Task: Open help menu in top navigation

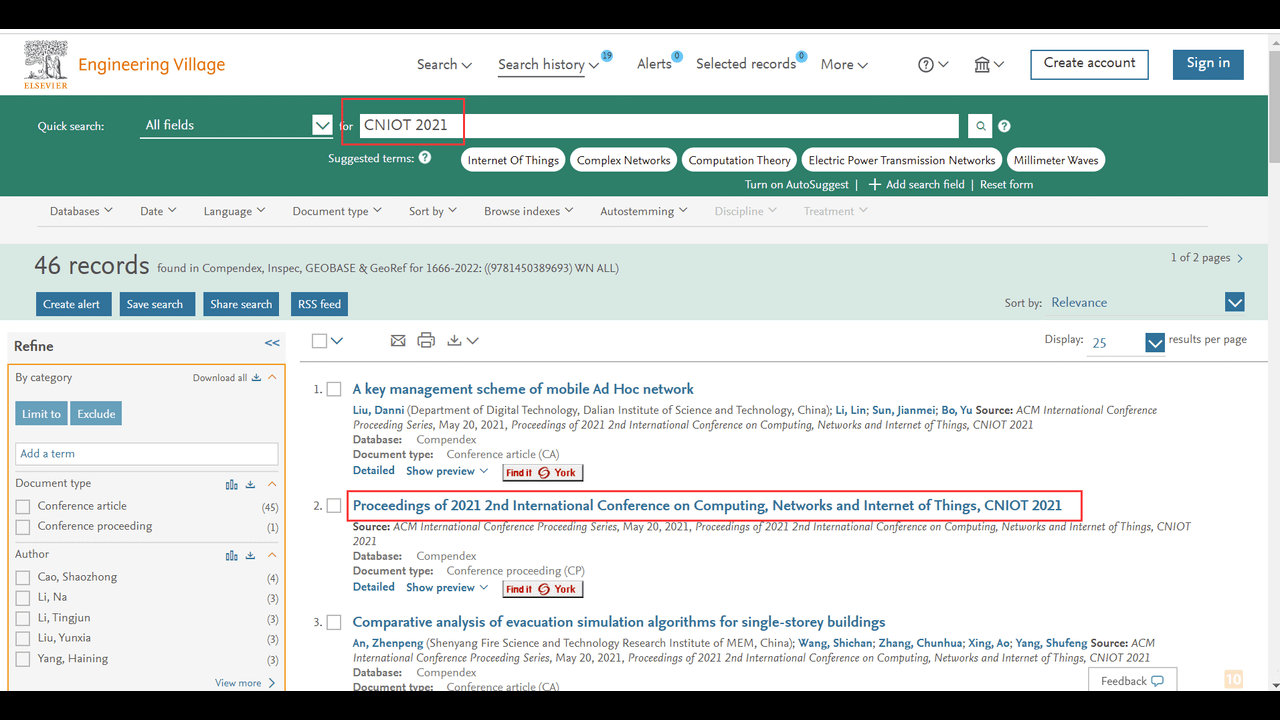Action: click(933, 64)
